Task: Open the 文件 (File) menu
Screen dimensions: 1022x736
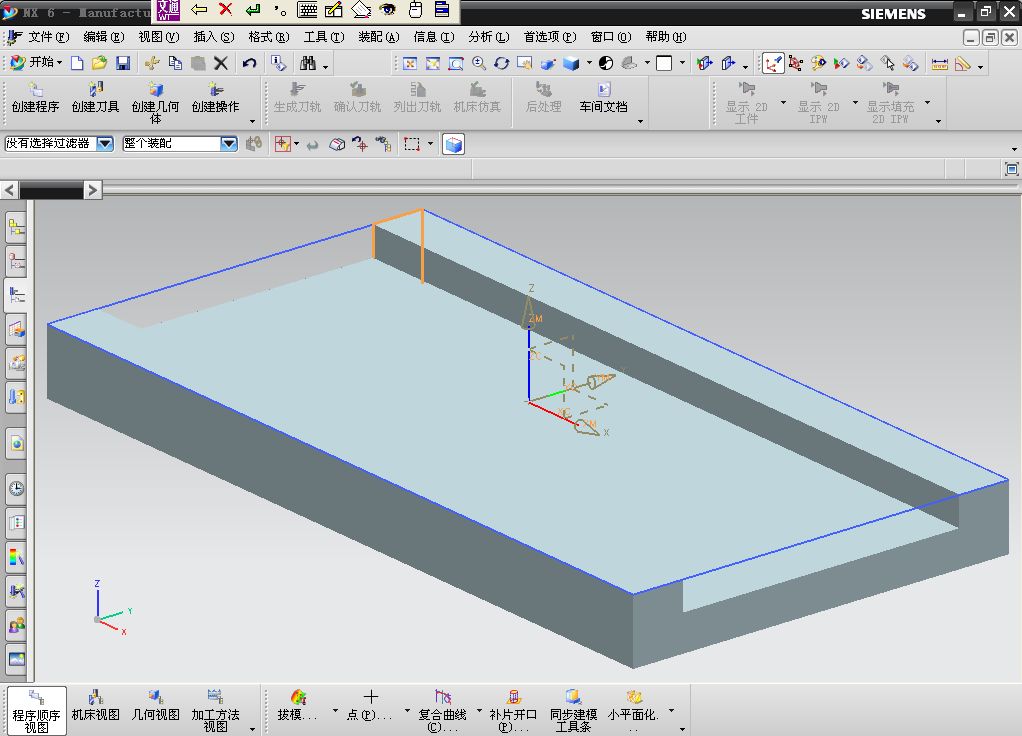Action: pyautogui.click(x=48, y=37)
